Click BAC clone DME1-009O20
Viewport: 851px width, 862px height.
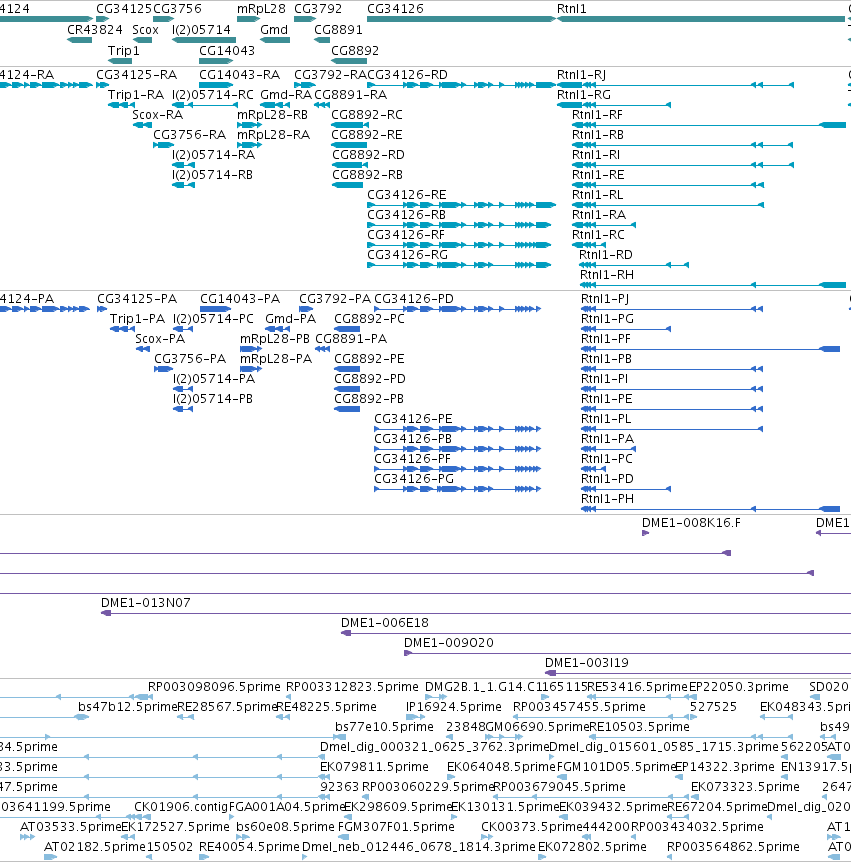click(x=449, y=643)
